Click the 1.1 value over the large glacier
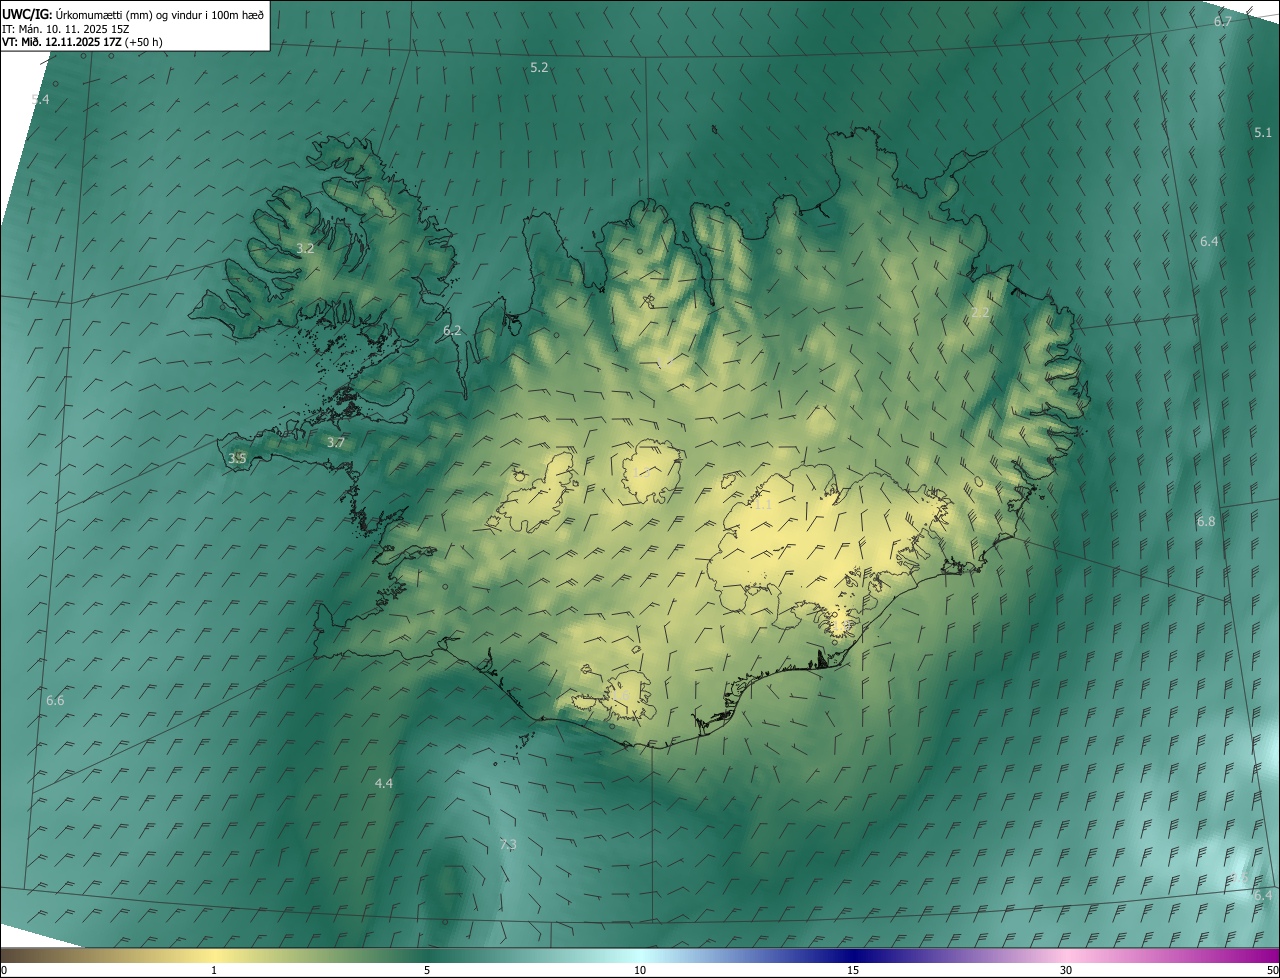This screenshot has height=978, width=1280. pos(763,505)
